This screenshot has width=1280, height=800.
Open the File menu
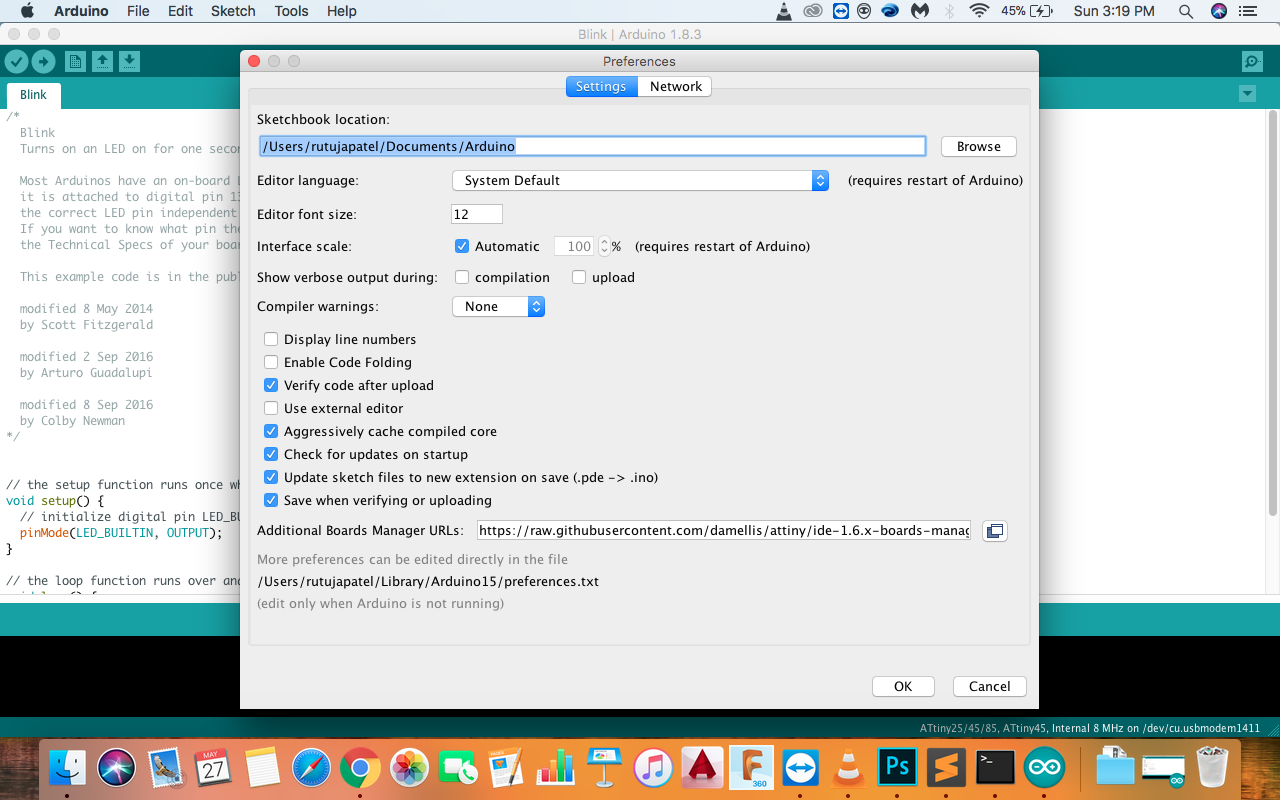pyautogui.click(x=138, y=11)
